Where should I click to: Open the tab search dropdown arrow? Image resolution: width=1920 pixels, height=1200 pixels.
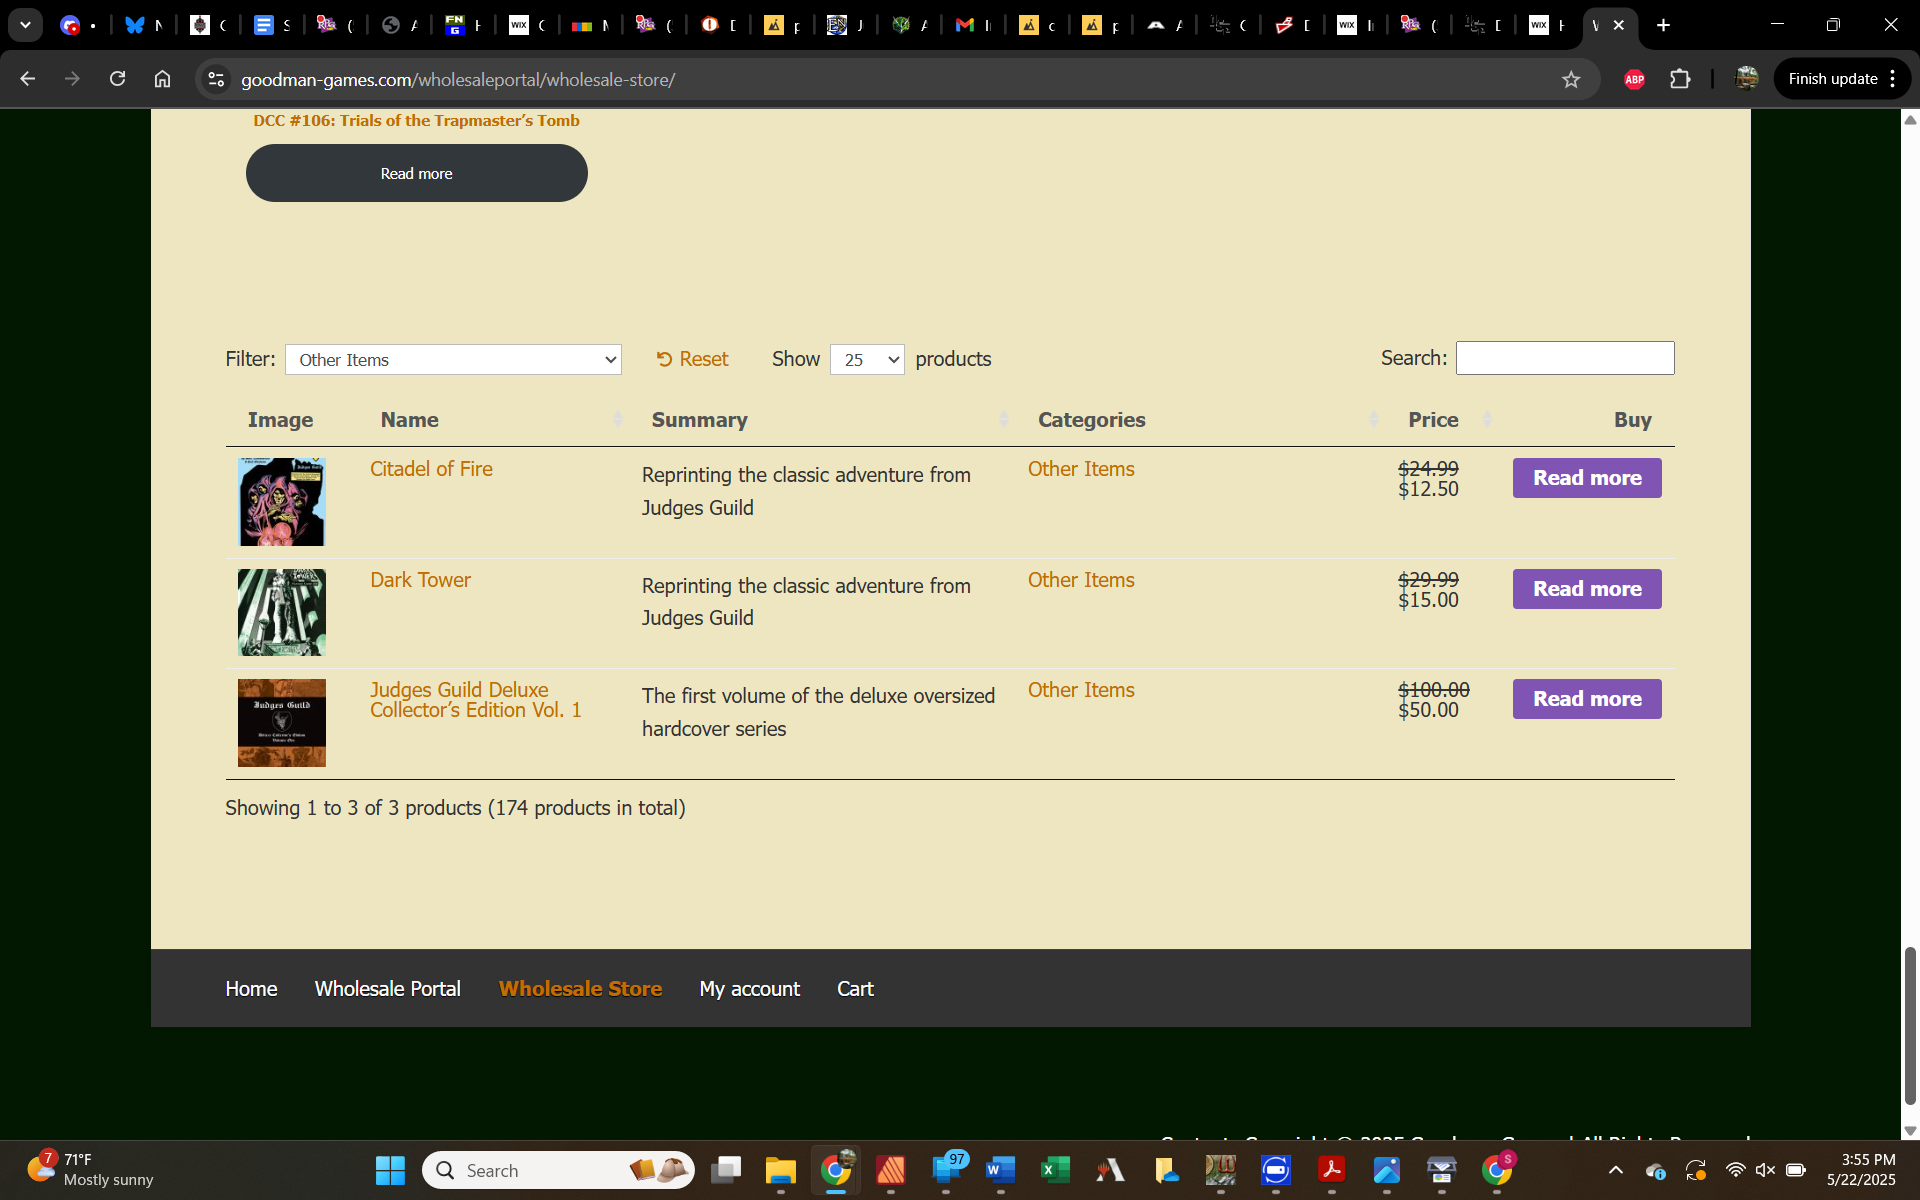tap(25, 25)
